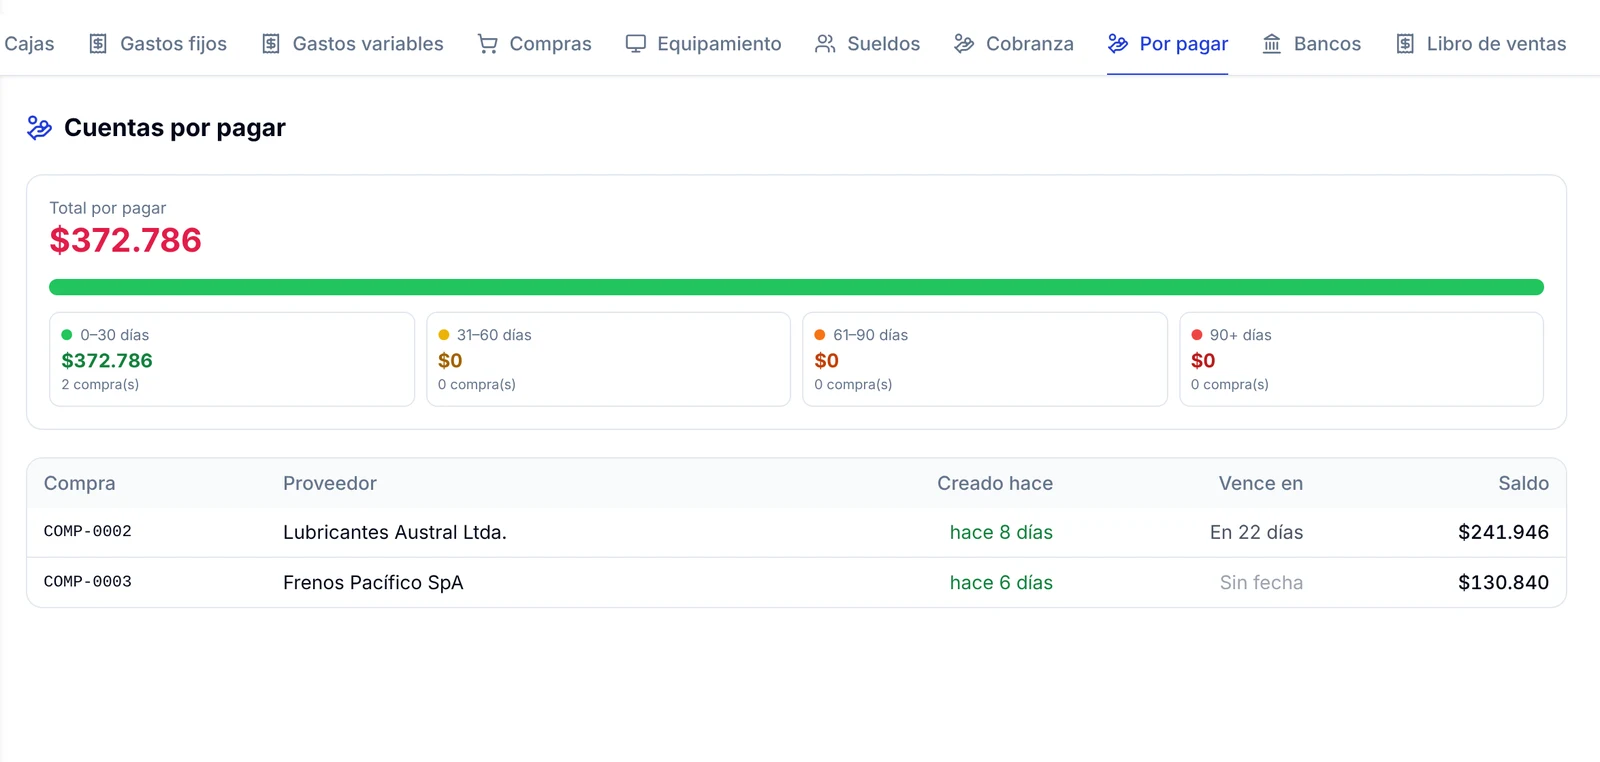Click the En 22 días due cell
This screenshot has height=762, width=1600.
click(x=1257, y=532)
